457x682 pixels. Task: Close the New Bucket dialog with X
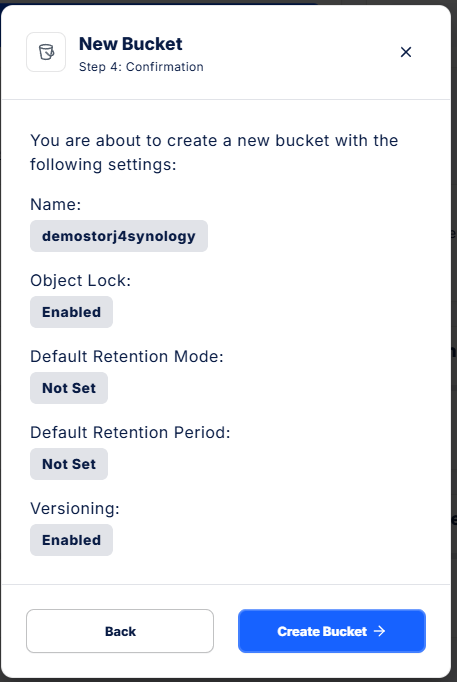[406, 52]
